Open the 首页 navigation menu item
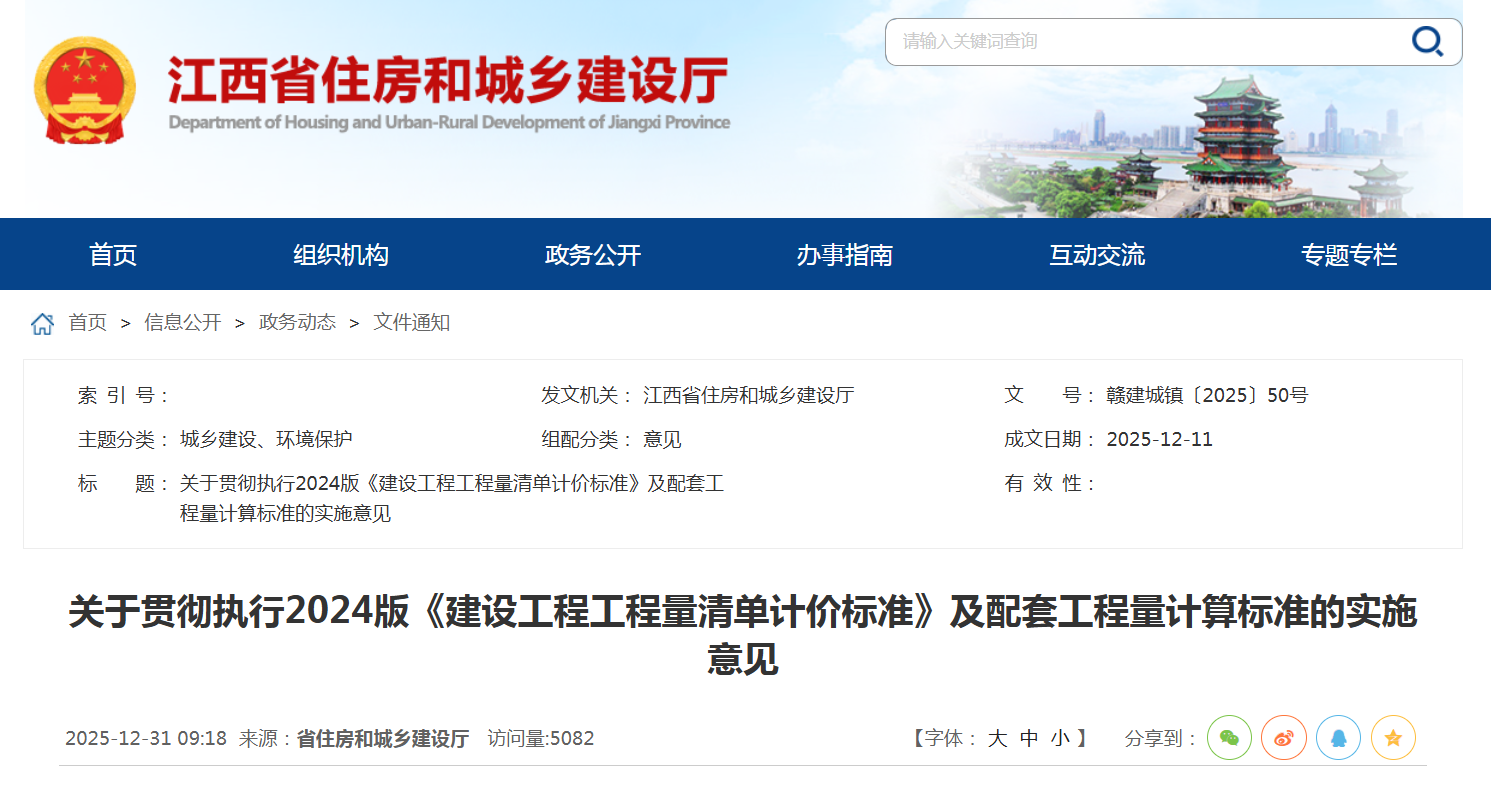The image size is (1491, 786). [x=113, y=255]
